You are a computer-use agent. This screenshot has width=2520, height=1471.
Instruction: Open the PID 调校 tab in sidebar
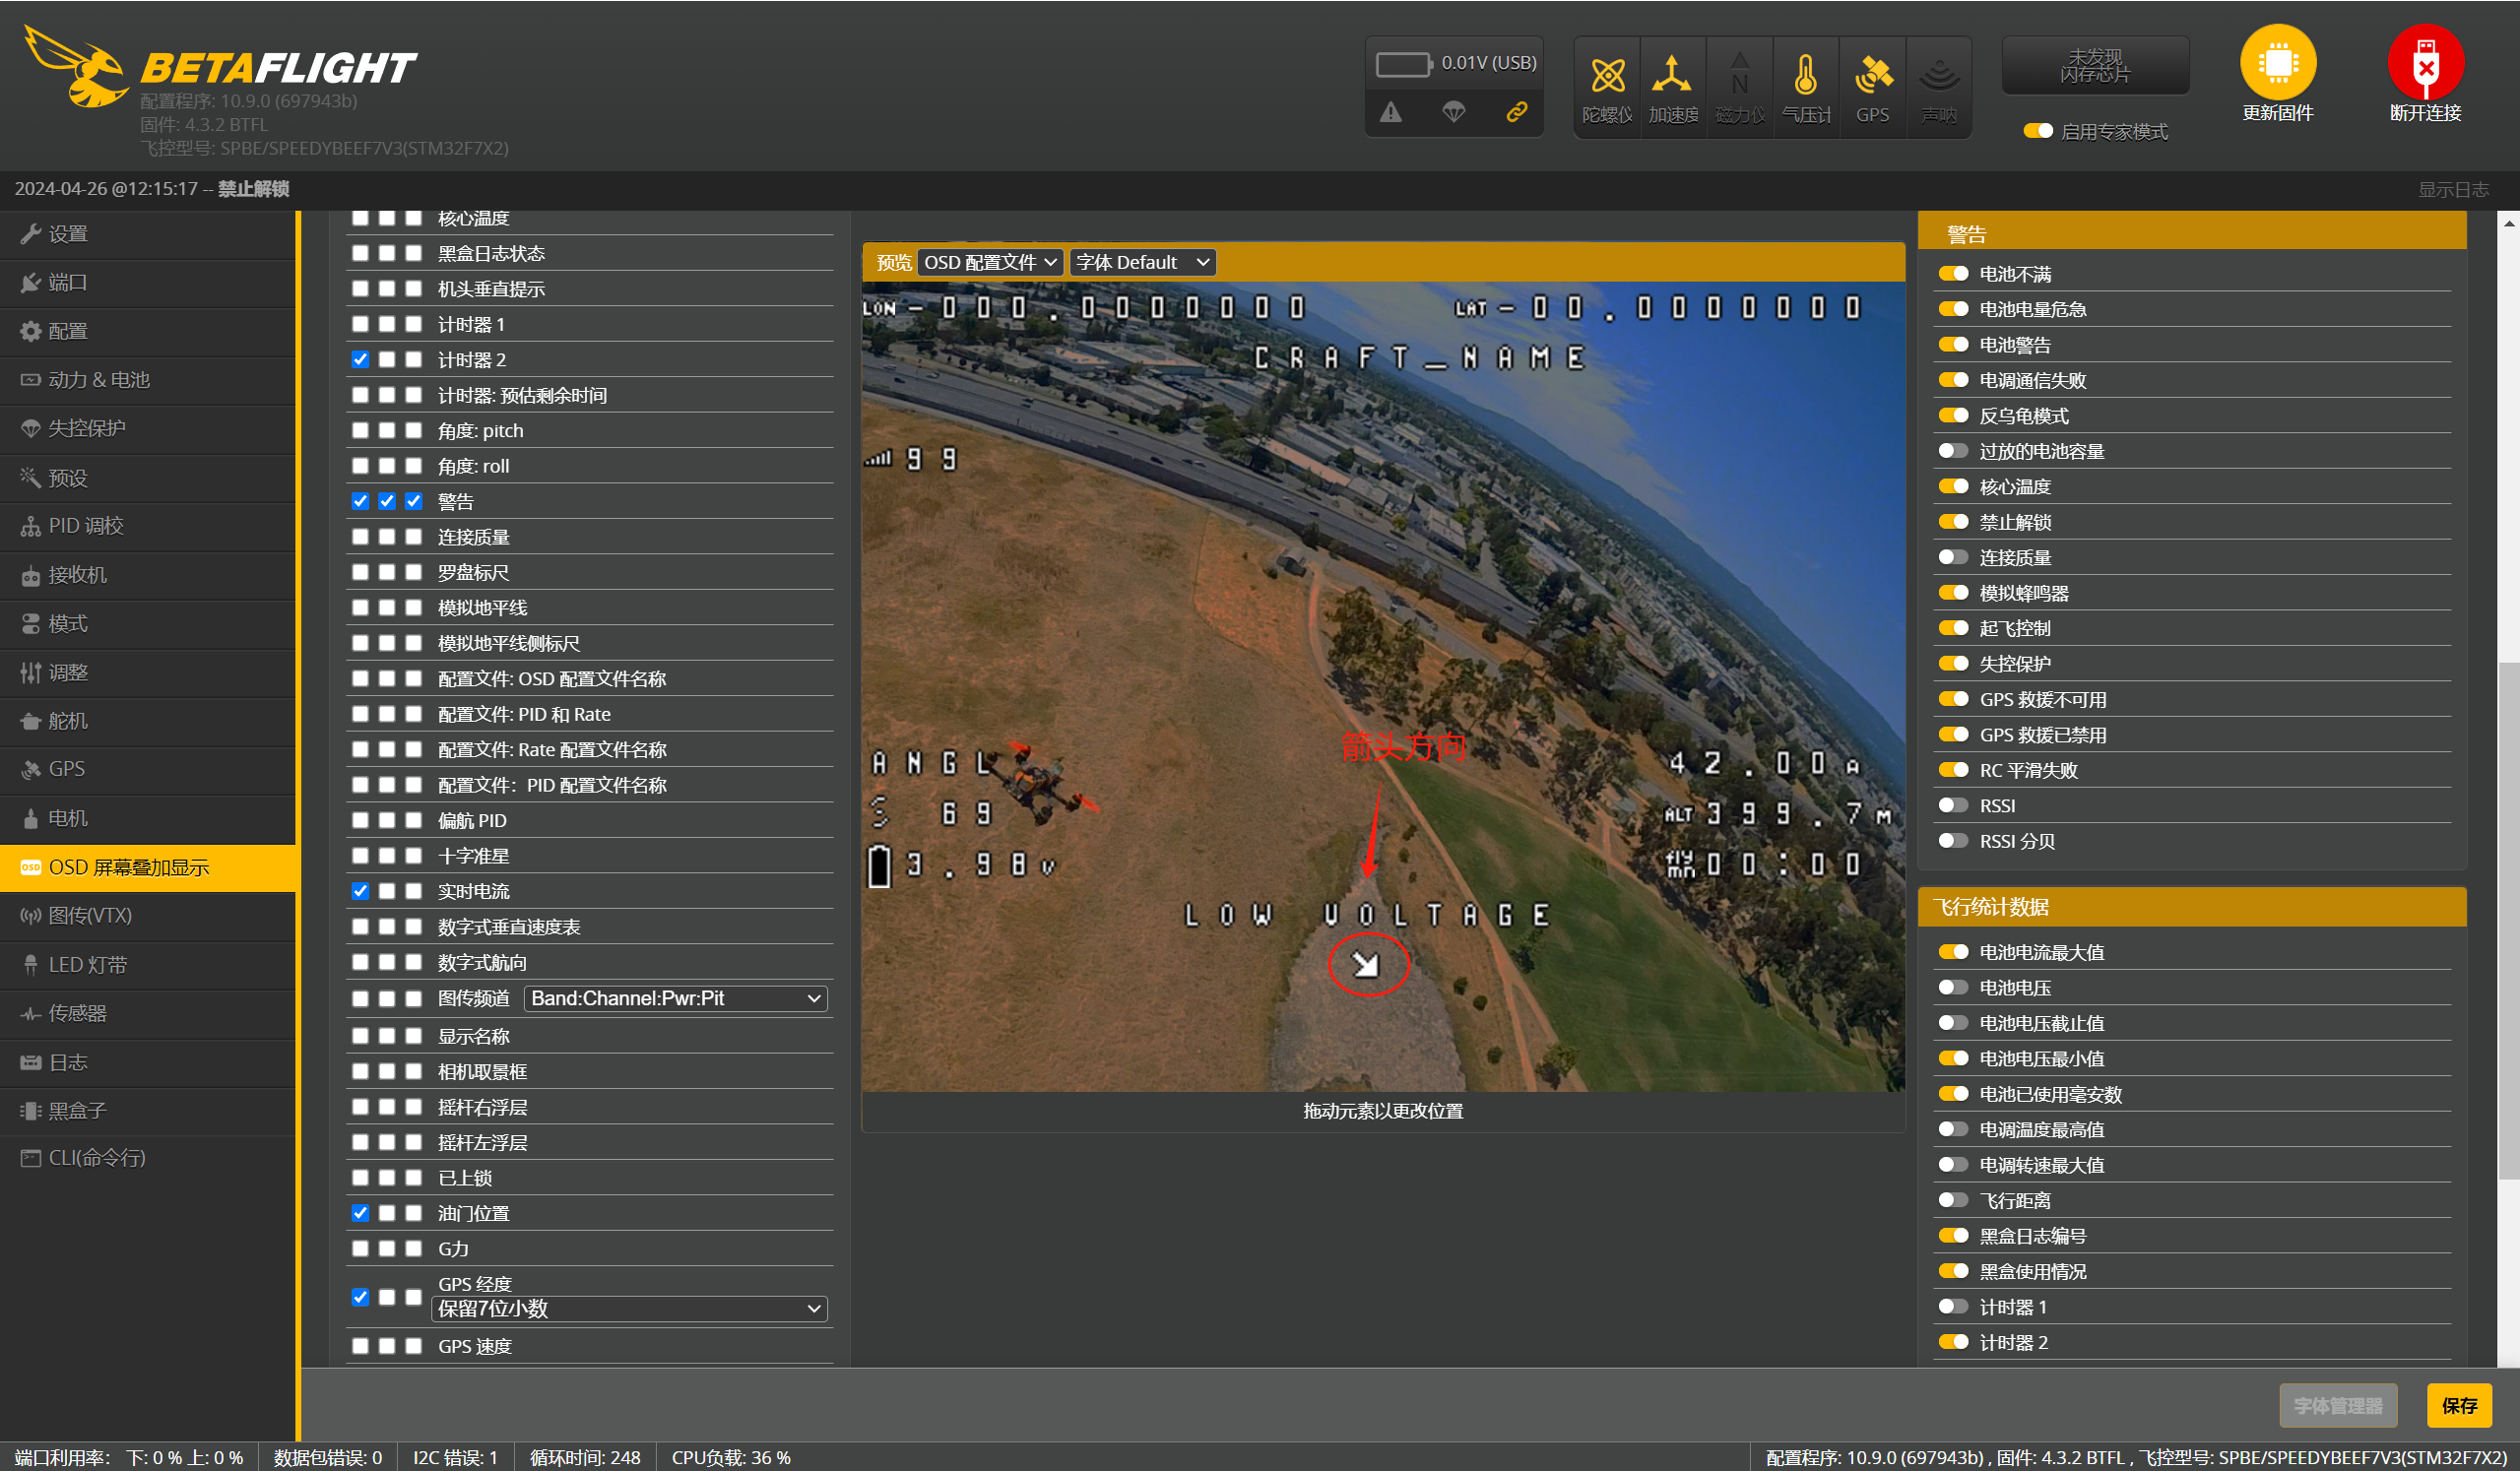tap(86, 526)
